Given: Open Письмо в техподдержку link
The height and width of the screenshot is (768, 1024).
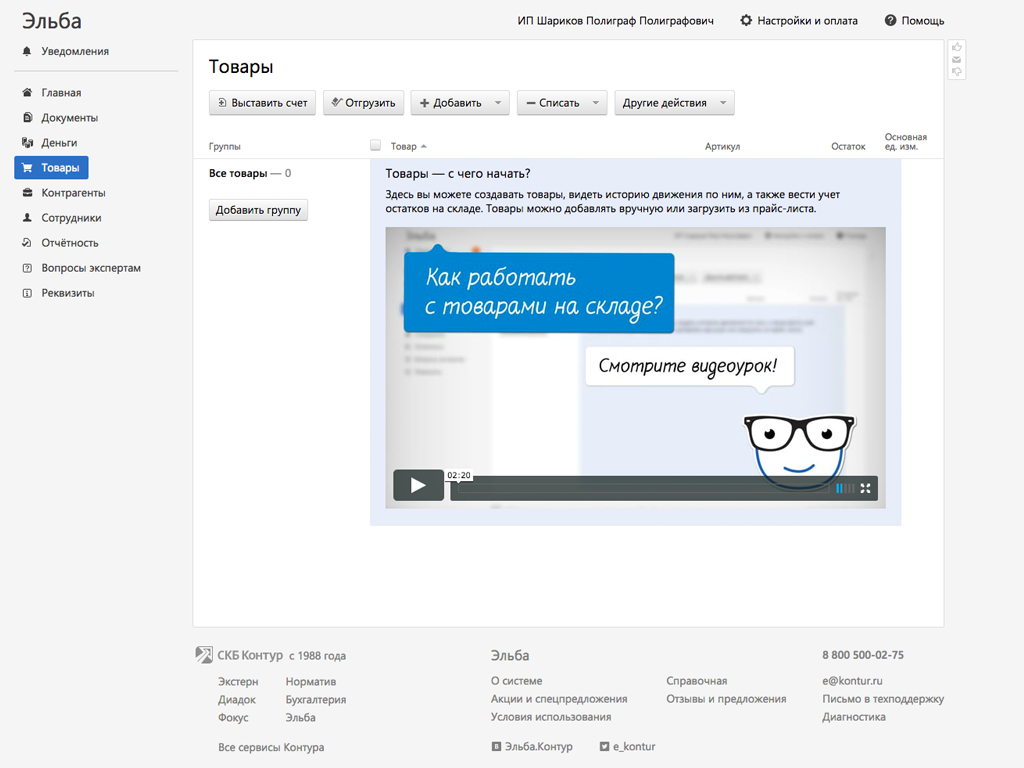Looking at the screenshot, I should (x=883, y=699).
